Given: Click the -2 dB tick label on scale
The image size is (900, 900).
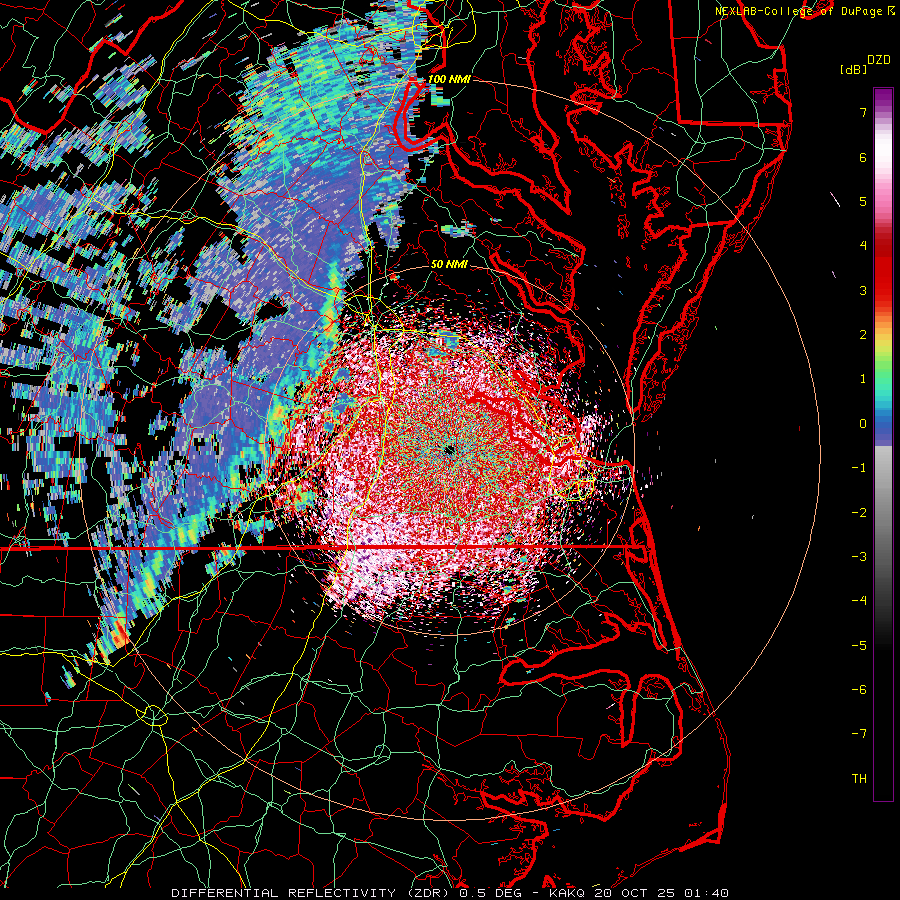Looking at the screenshot, I should coord(859,513).
